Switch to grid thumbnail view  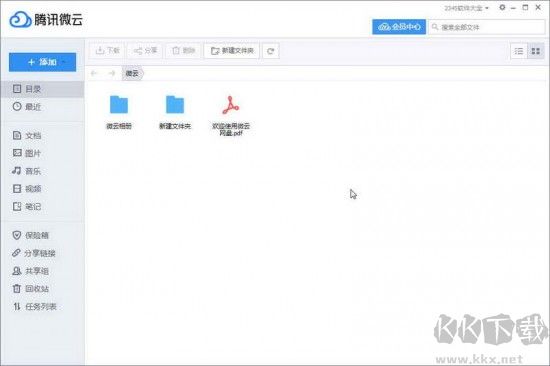(x=536, y=51)
